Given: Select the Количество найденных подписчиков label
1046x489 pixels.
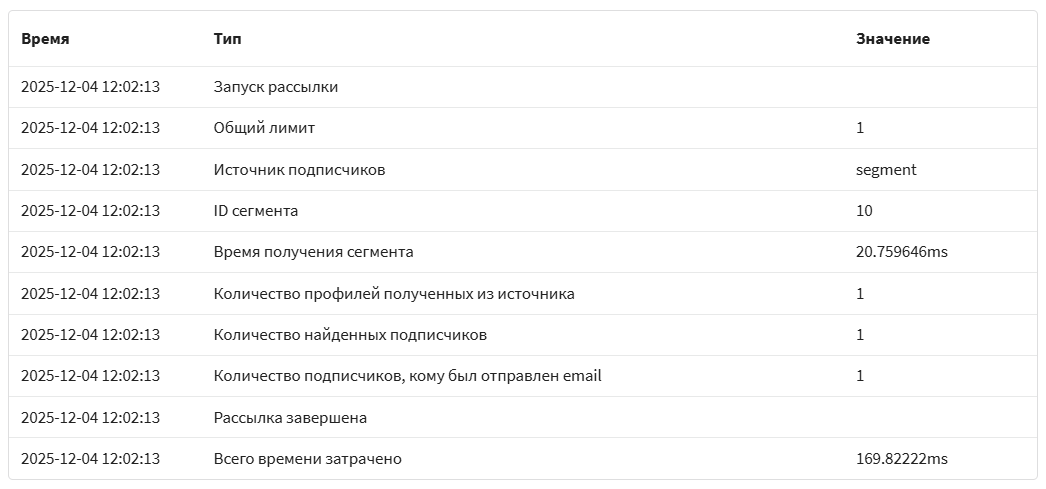Looking at the screenshot, I should (x=350, y=335).
